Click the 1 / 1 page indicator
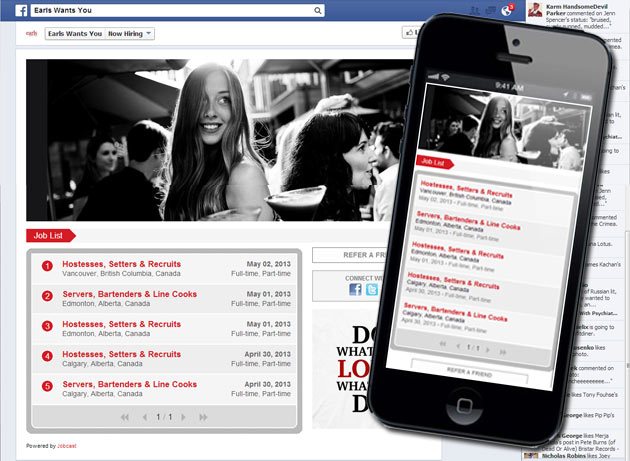 [164, 417]
